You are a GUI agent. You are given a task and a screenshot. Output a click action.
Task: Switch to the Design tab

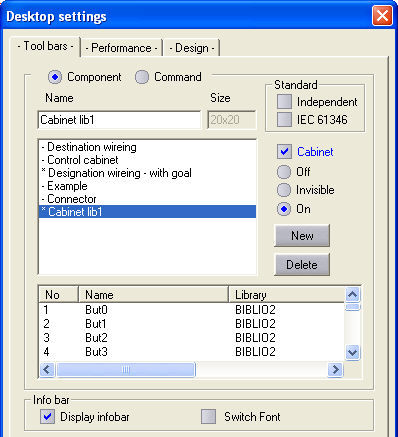(192, 48)
